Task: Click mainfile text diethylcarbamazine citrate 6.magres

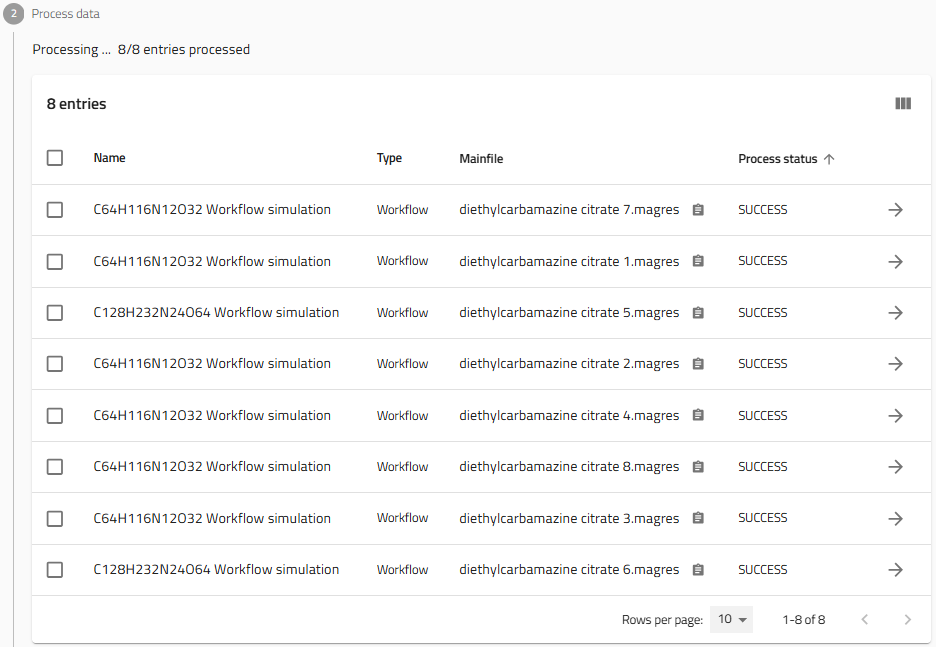Action: (569, 570)
